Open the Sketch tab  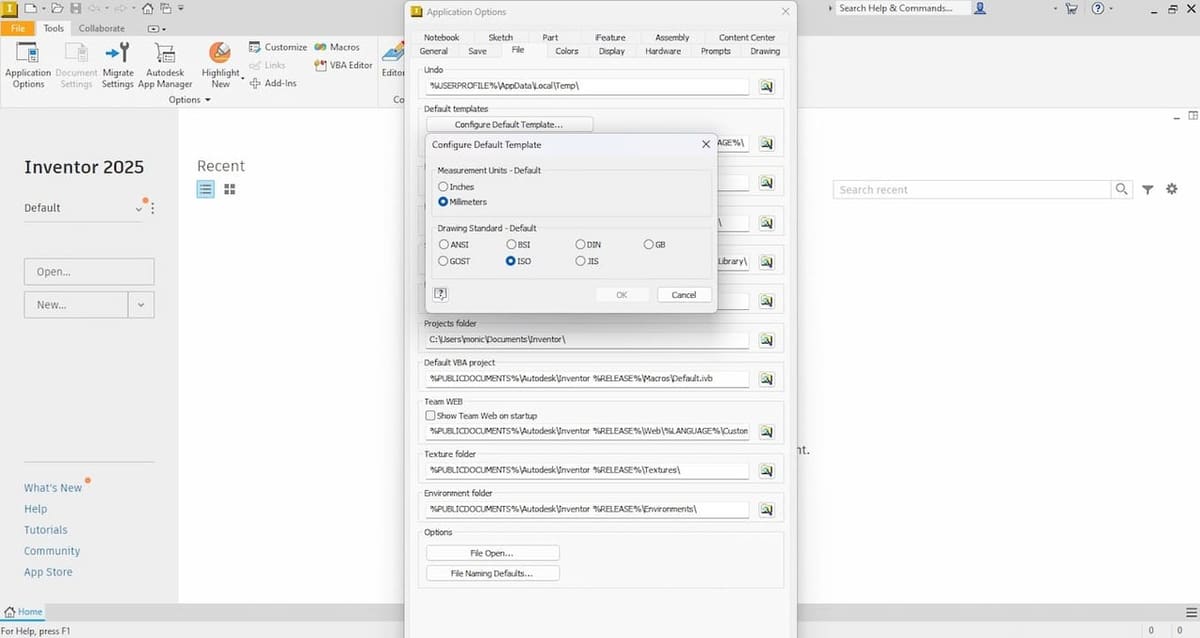(500, 38)
